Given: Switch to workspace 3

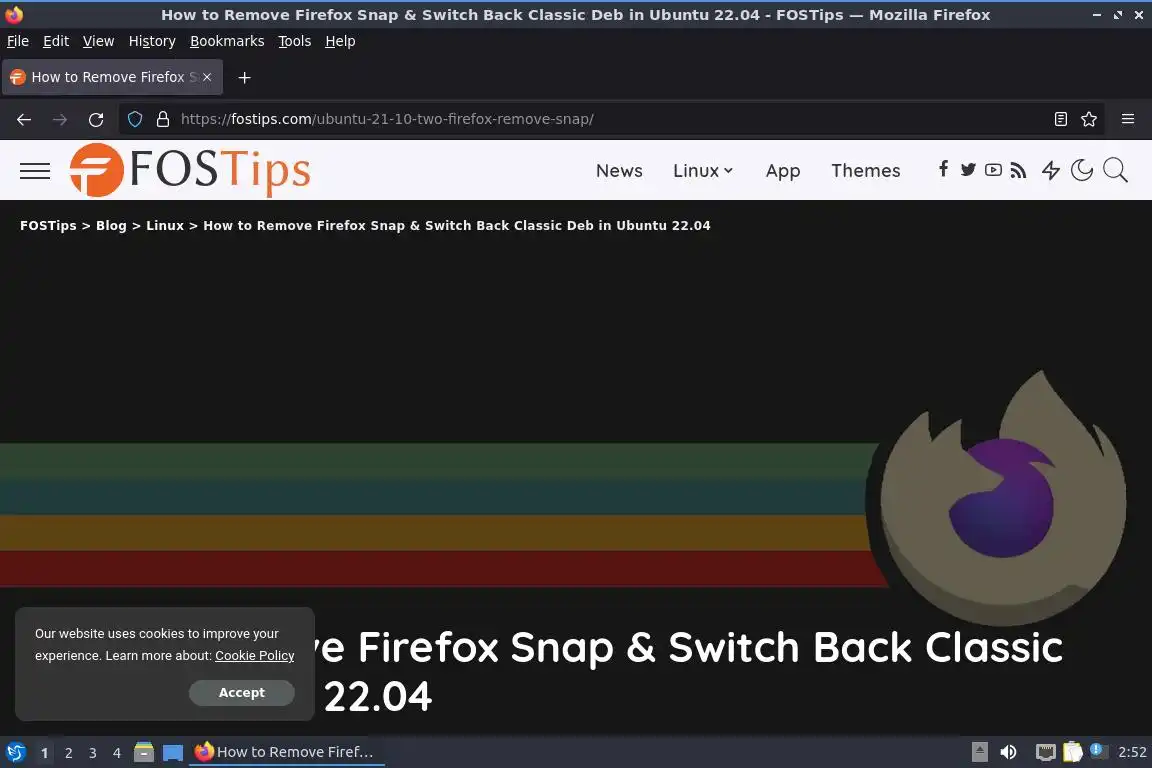Looking at the screenshot, I should tap(93, 753).
